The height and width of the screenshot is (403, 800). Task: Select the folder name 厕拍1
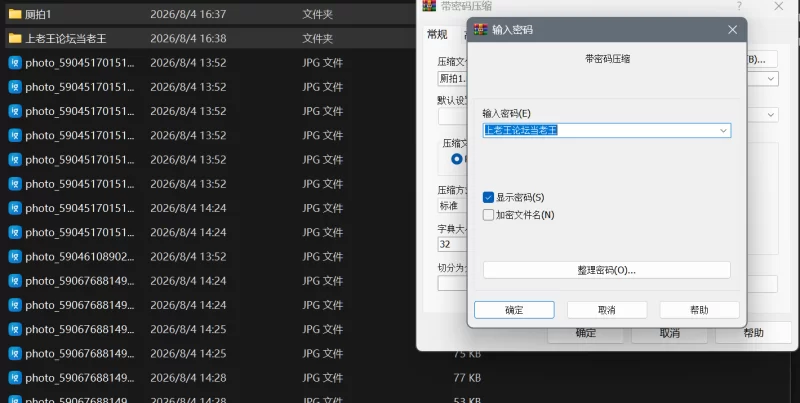(38, 14)
